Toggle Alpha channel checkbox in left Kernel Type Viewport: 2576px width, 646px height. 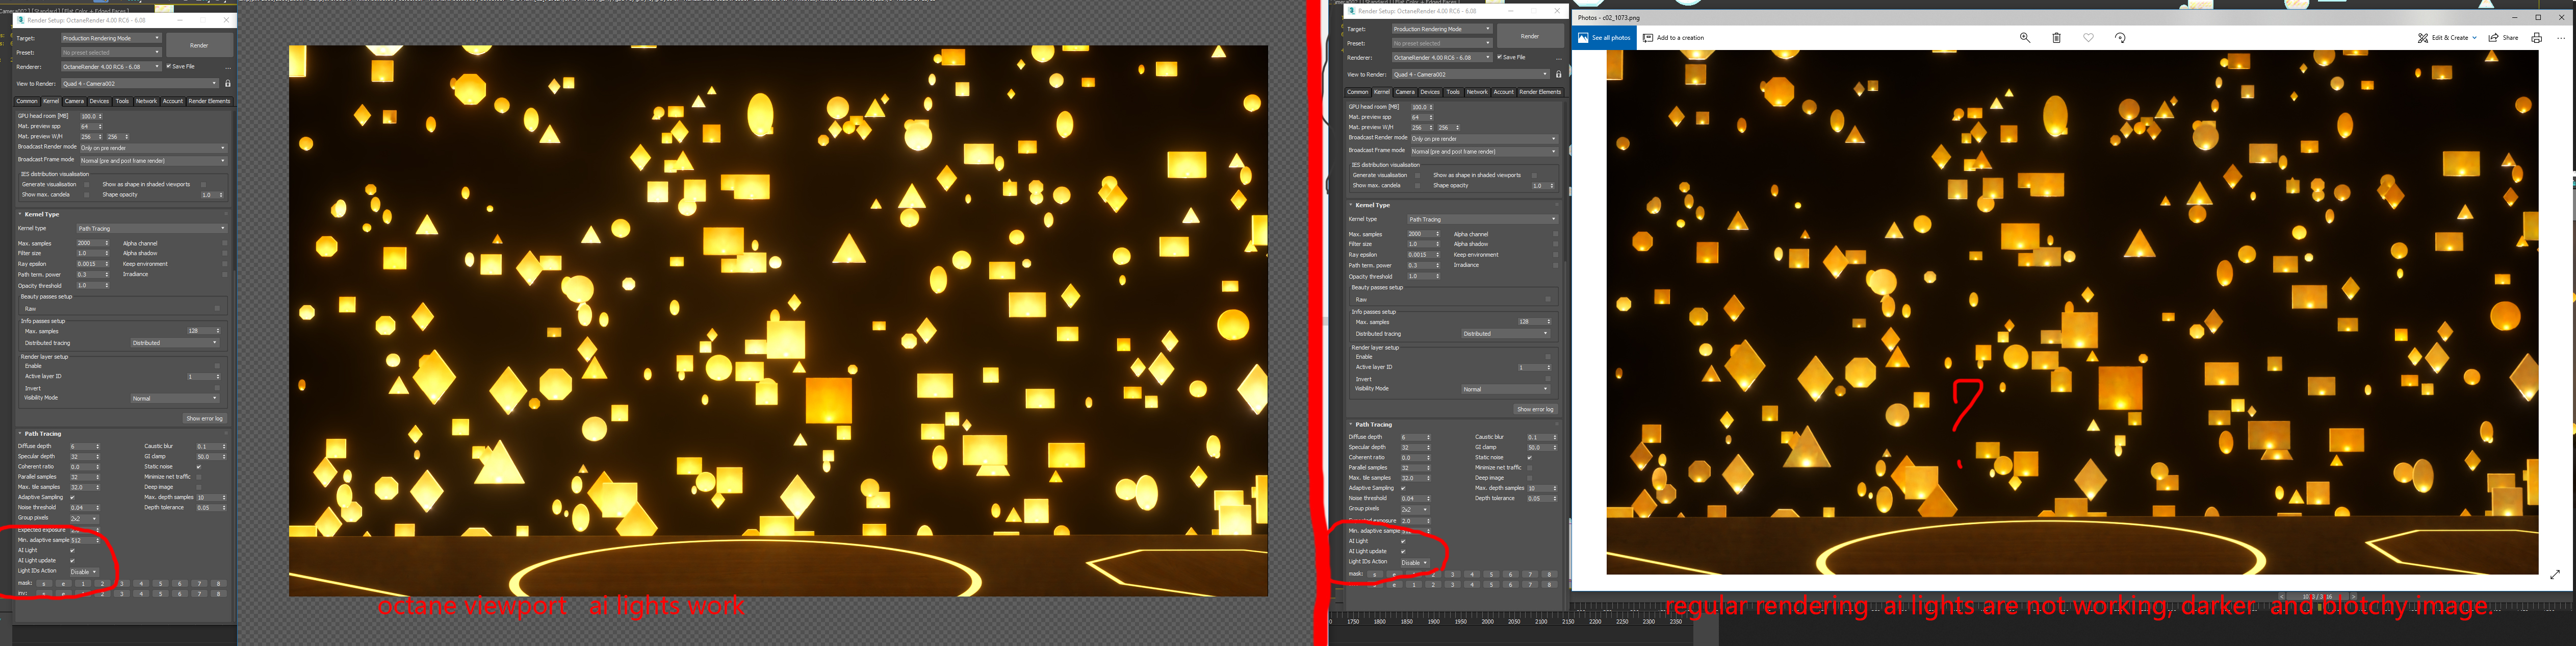[224, 243]
